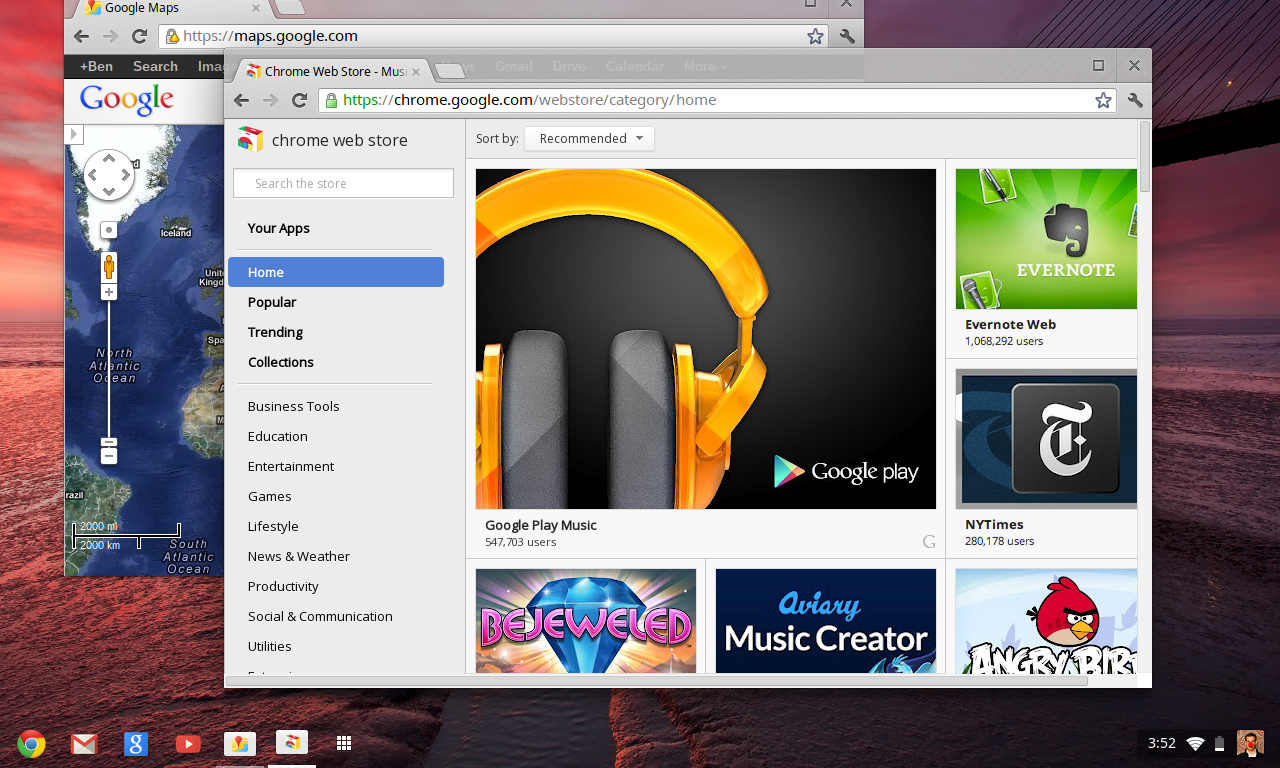This screenshot has height=768, width=1280.
Task: Open the Your Apps link
Action: [279, 228]
